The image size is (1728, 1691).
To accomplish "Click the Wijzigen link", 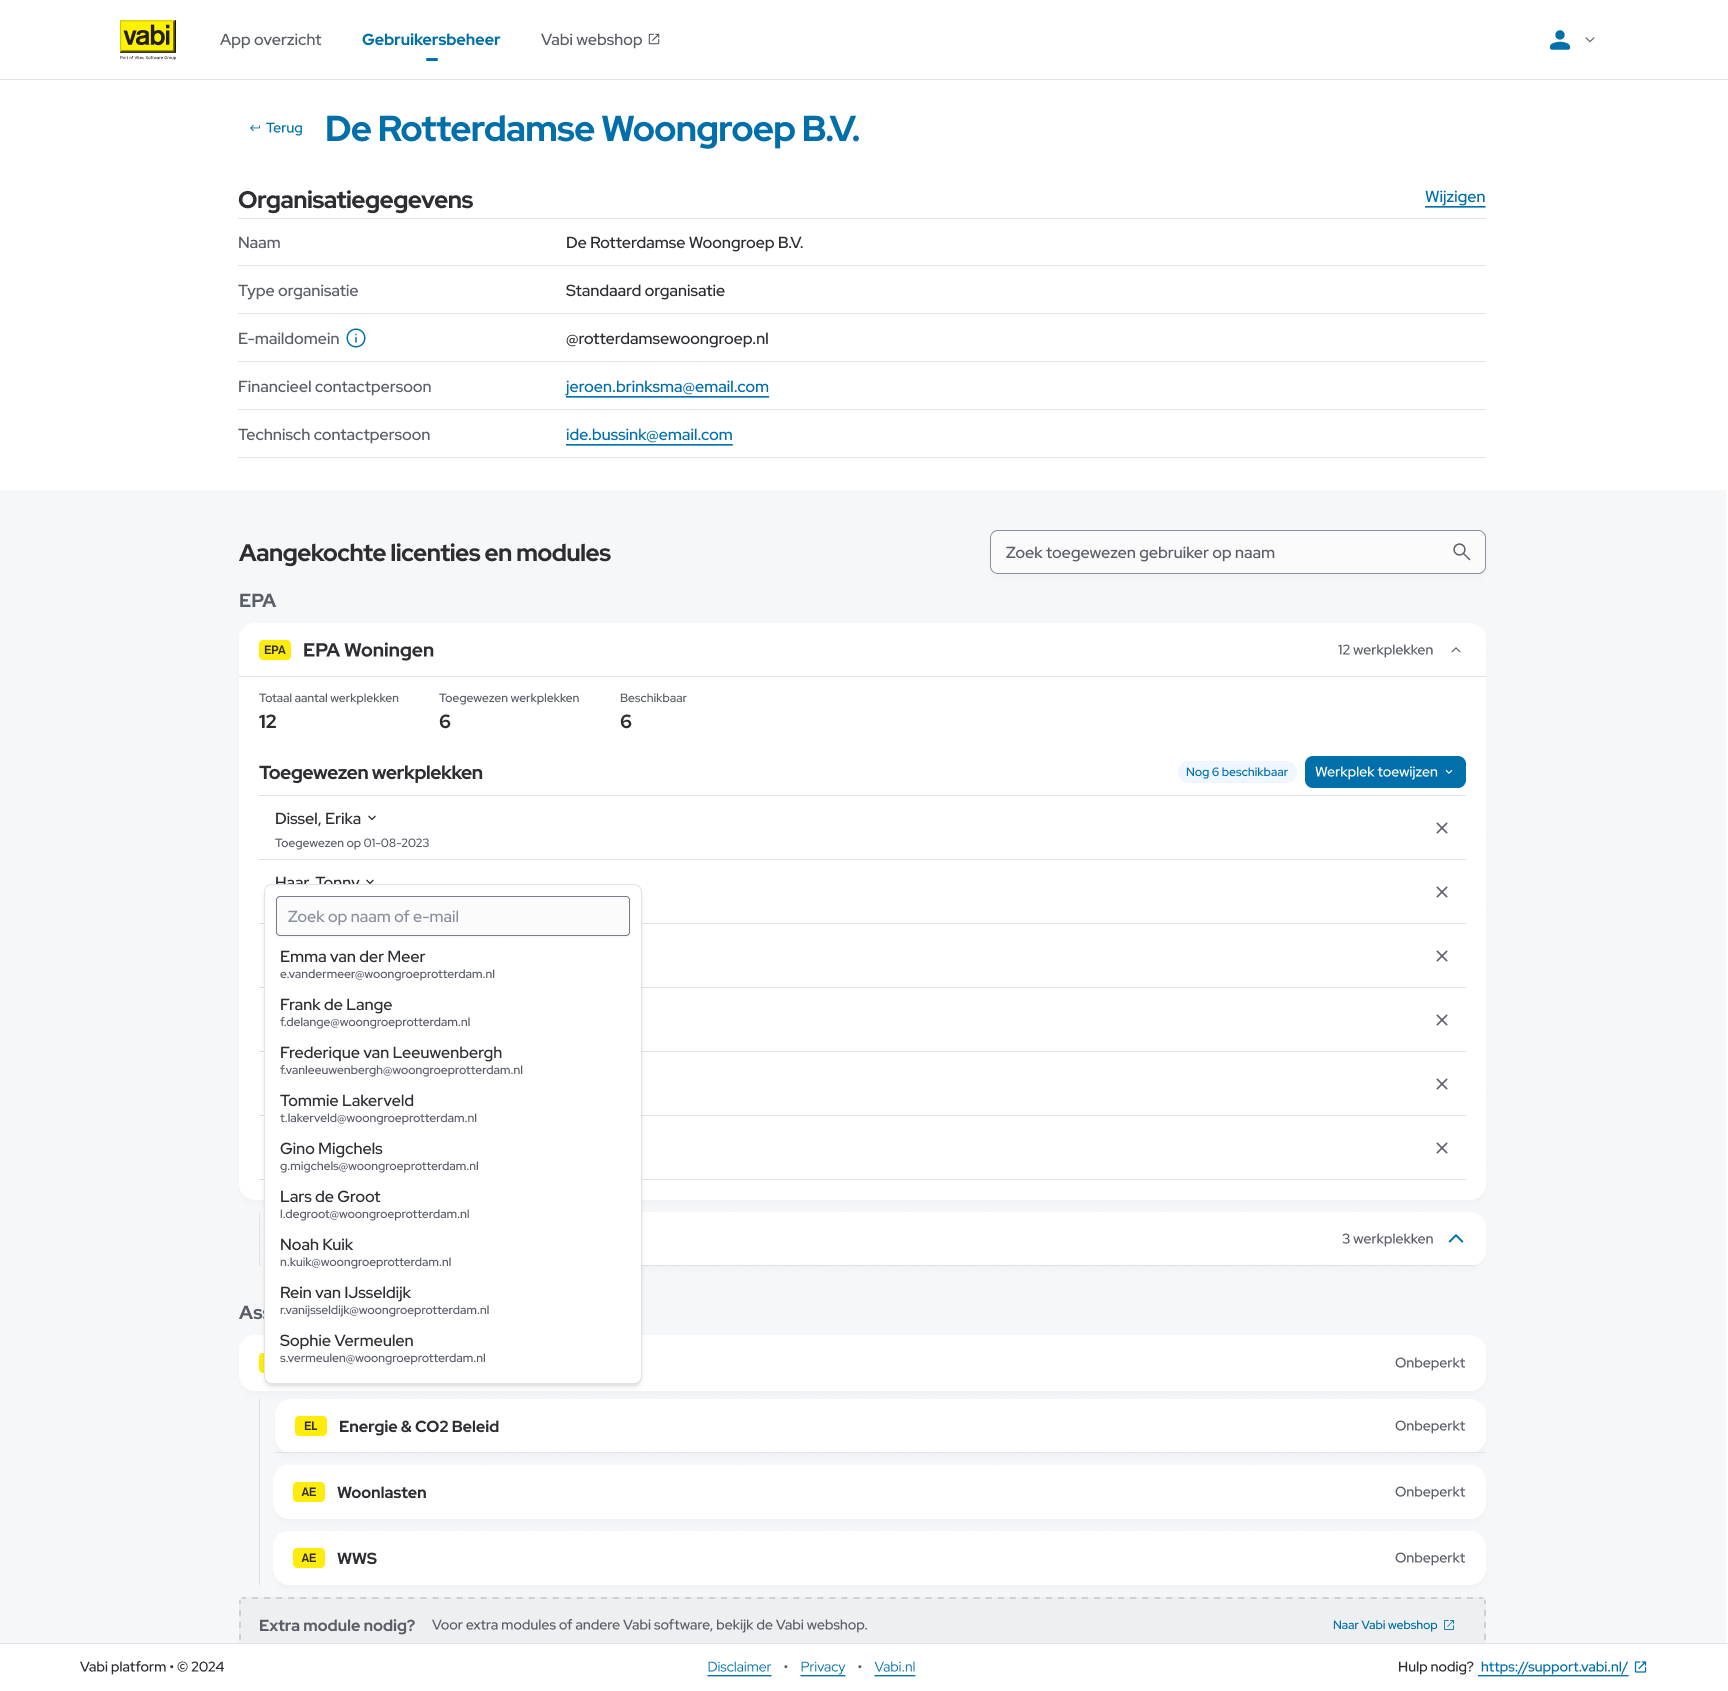I will point(1454,197).
